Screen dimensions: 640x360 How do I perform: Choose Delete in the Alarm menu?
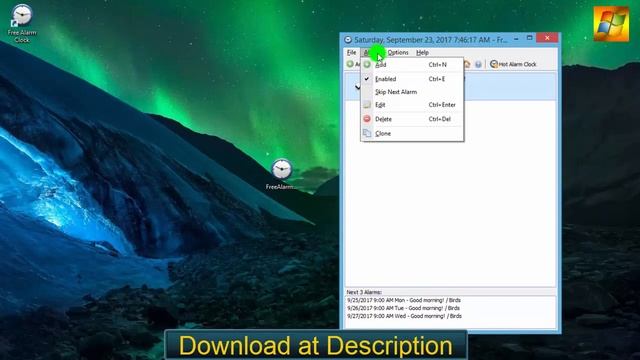point(412,119)
